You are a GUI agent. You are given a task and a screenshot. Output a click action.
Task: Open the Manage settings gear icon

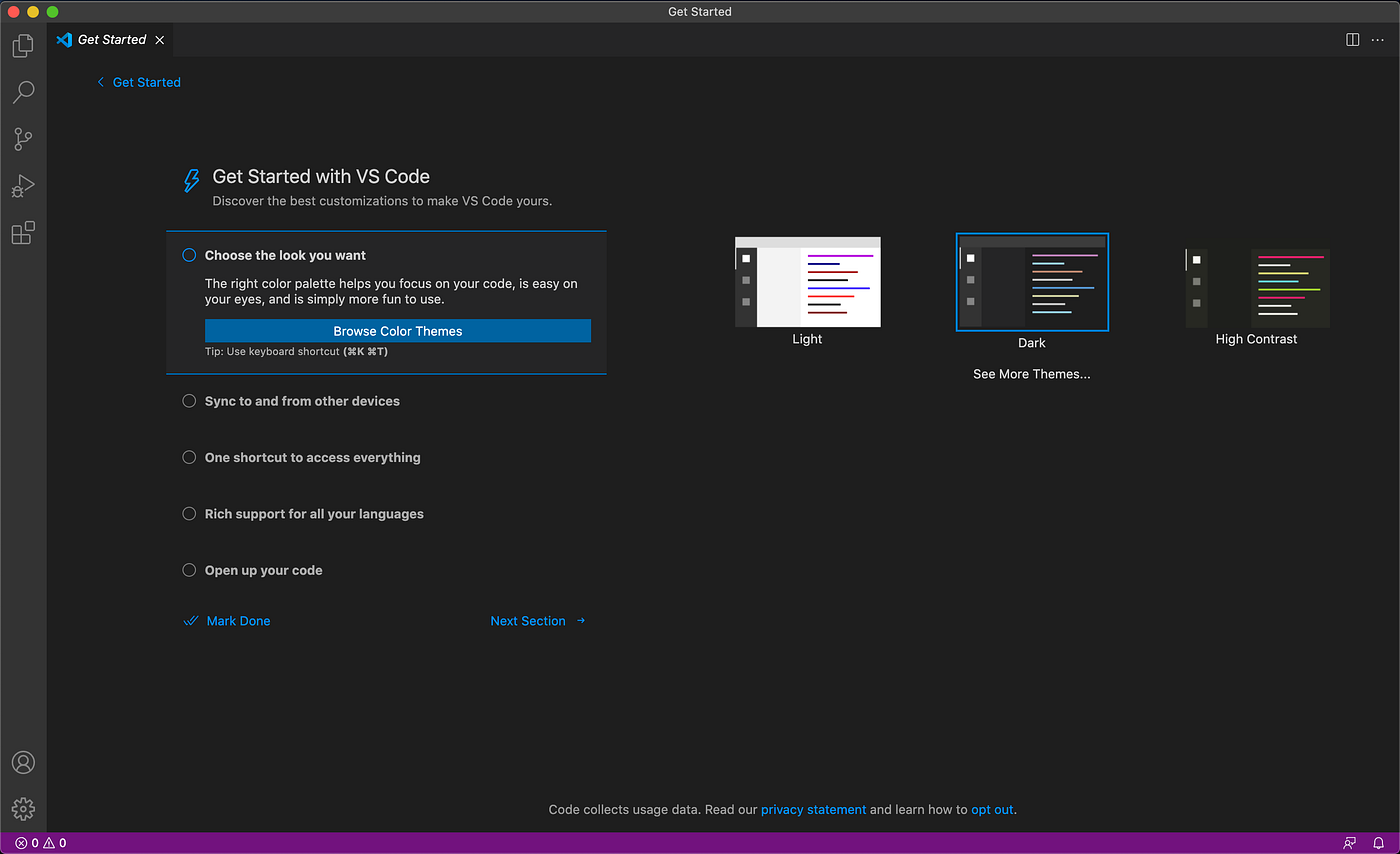click(x=22, y=809)
